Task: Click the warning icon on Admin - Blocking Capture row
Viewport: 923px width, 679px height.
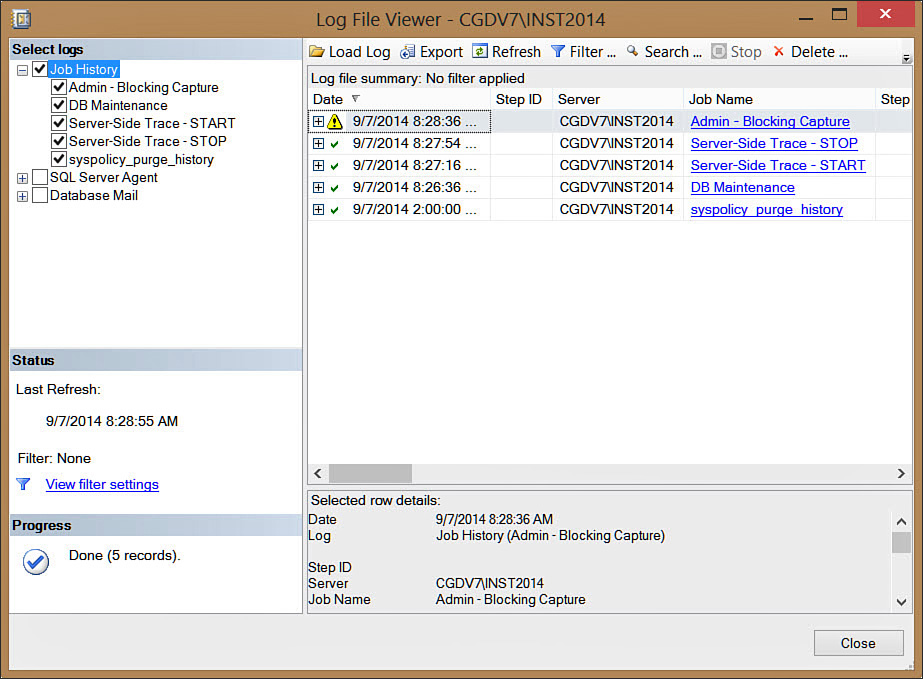Action: (x=334, y=121)
